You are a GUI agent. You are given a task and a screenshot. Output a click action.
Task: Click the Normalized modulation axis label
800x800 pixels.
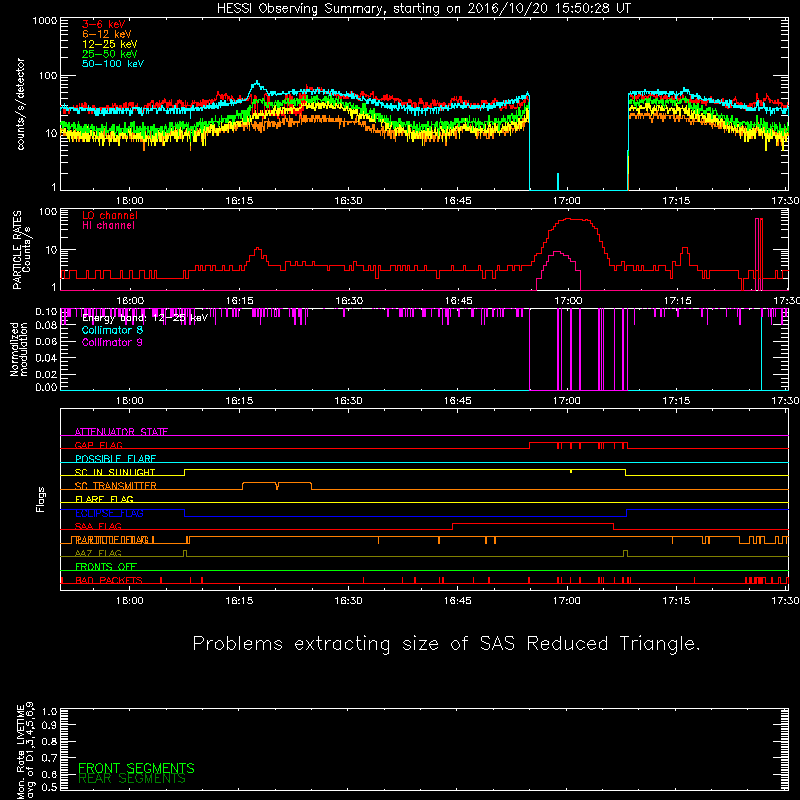click(19, 349)
